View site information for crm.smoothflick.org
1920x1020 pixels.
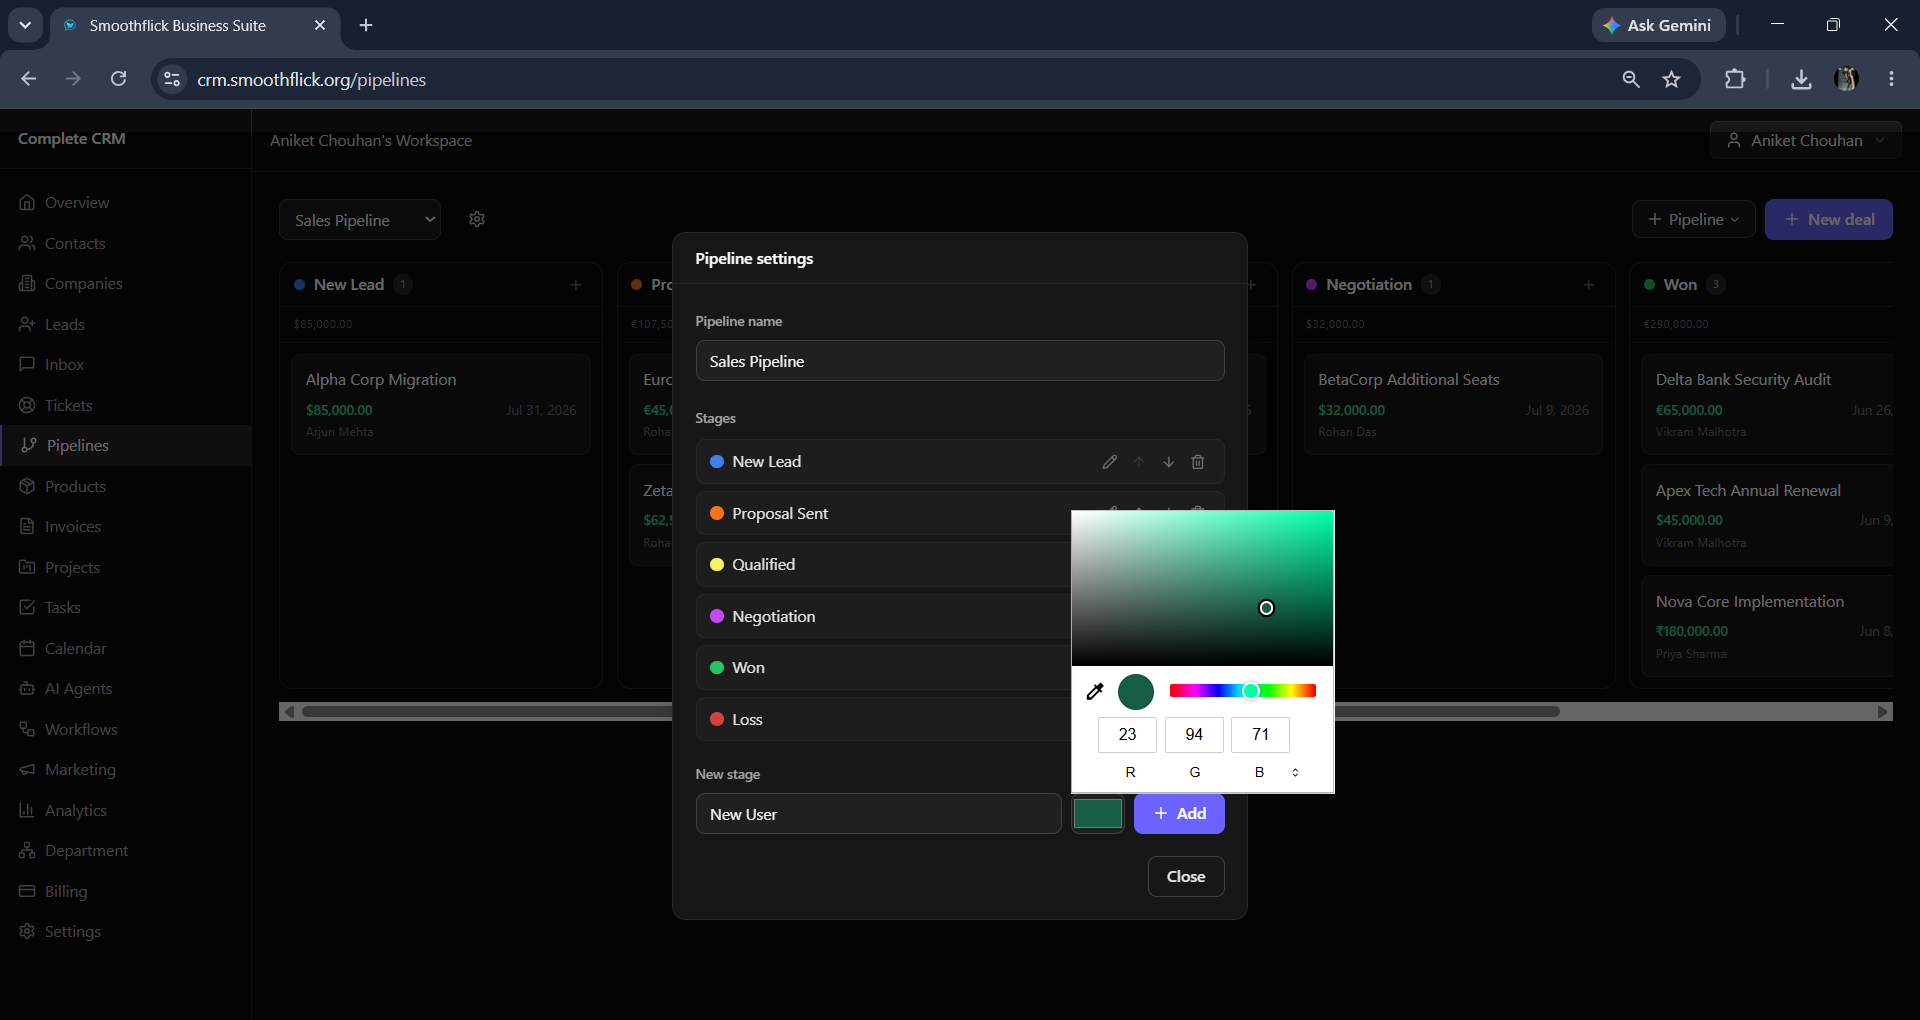click(172, 79)
